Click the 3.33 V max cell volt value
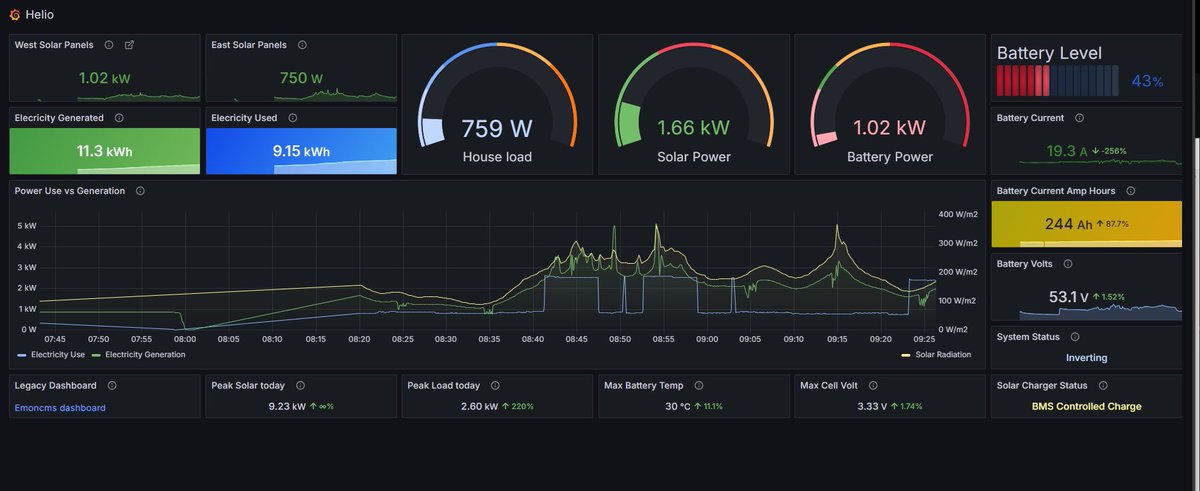The height and width of the screenshot is (491, 1200). click(x=872, y=407)
